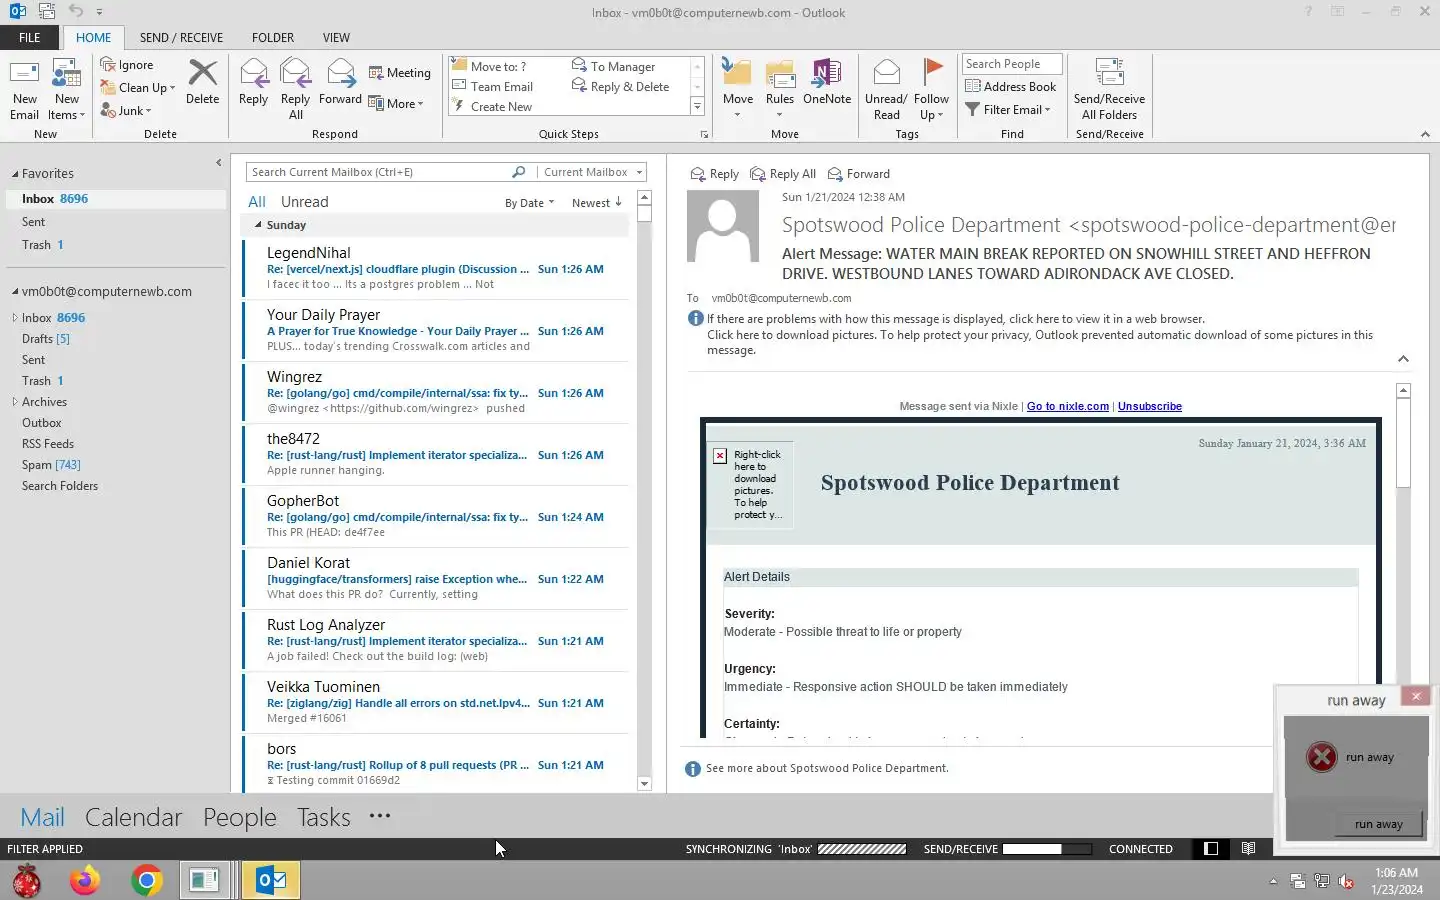The width and height of the screenshot is (1440, 900).
Task: Open the By Date arrangement dropdown
Action: tap(529, 203)
